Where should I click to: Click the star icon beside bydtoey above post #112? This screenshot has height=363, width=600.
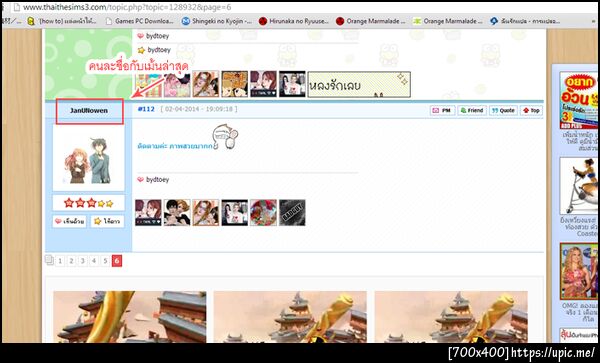[x=141, y=50]
